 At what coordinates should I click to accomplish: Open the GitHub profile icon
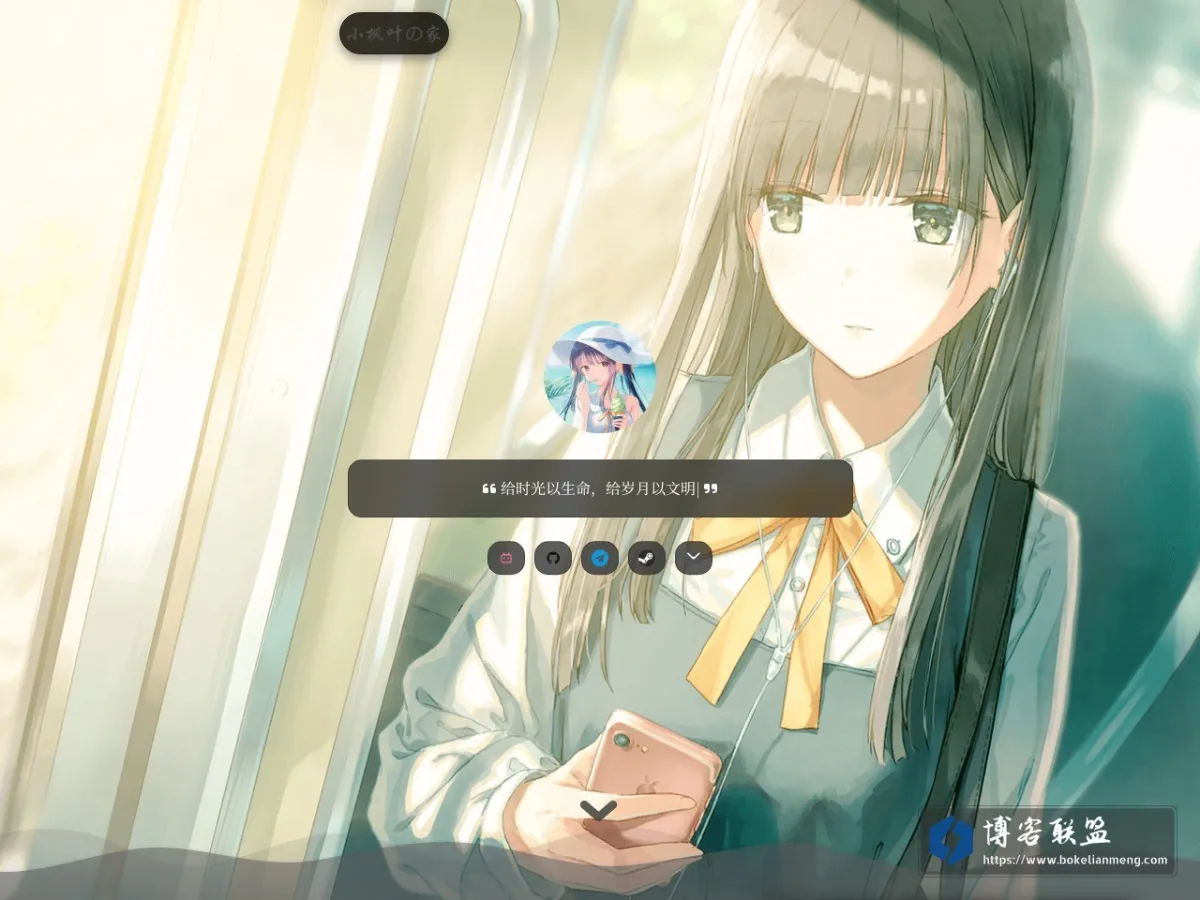coord(553,558)
